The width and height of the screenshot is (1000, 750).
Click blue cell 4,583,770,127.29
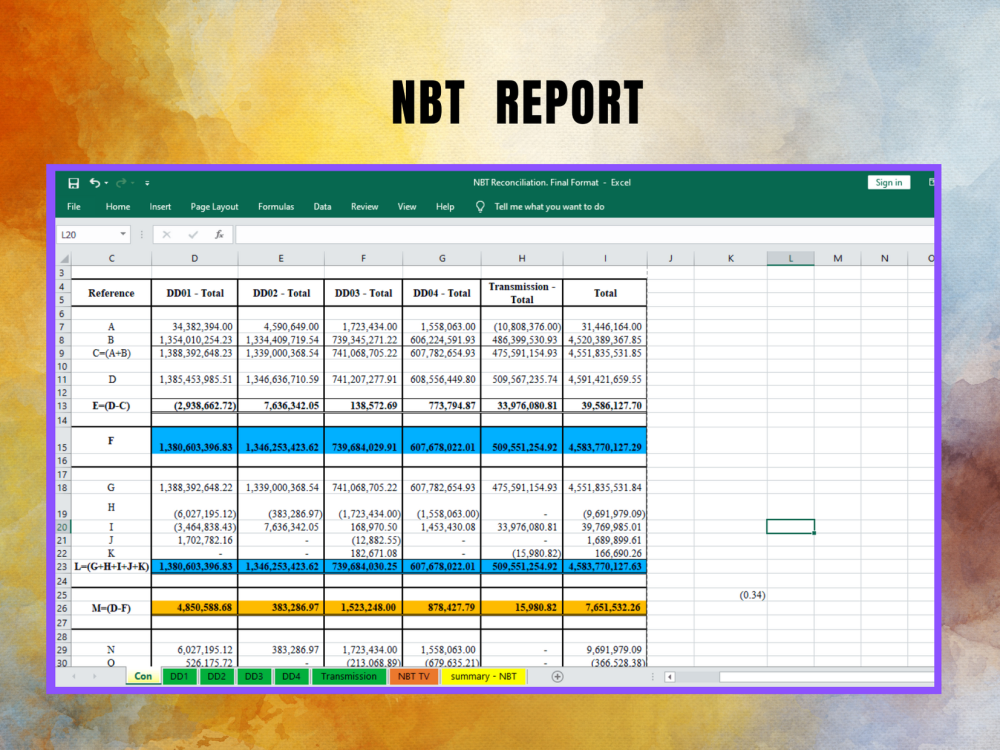tap(605, 441)
